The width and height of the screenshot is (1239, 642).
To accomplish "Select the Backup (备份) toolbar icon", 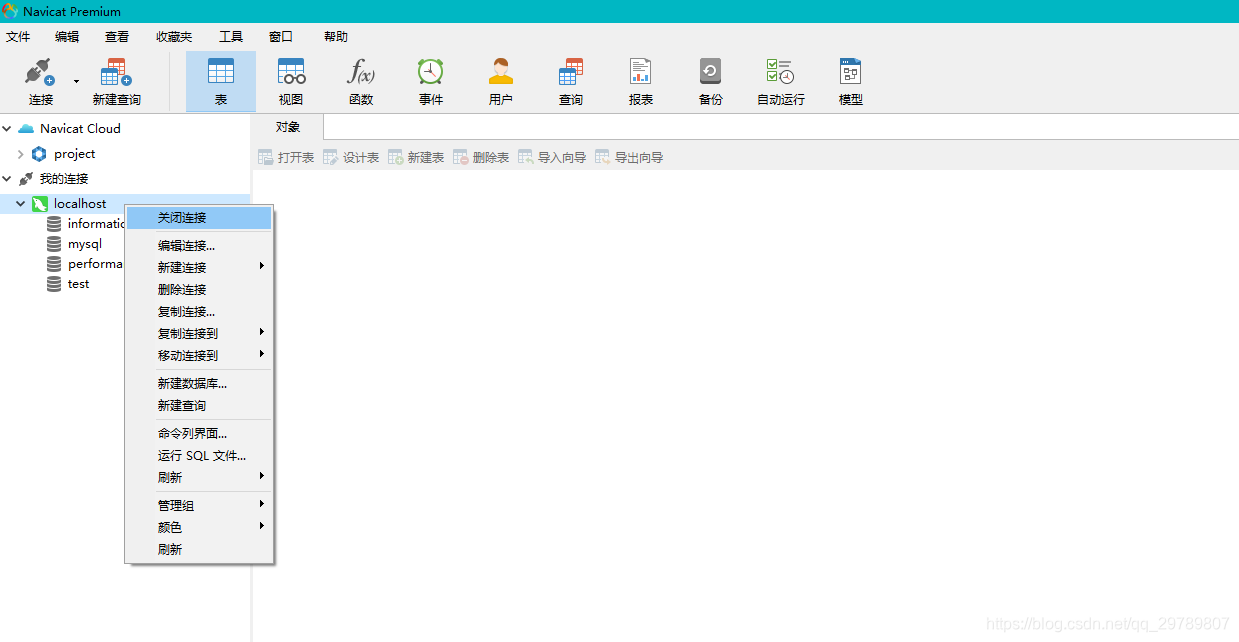I will click(711, 71).
